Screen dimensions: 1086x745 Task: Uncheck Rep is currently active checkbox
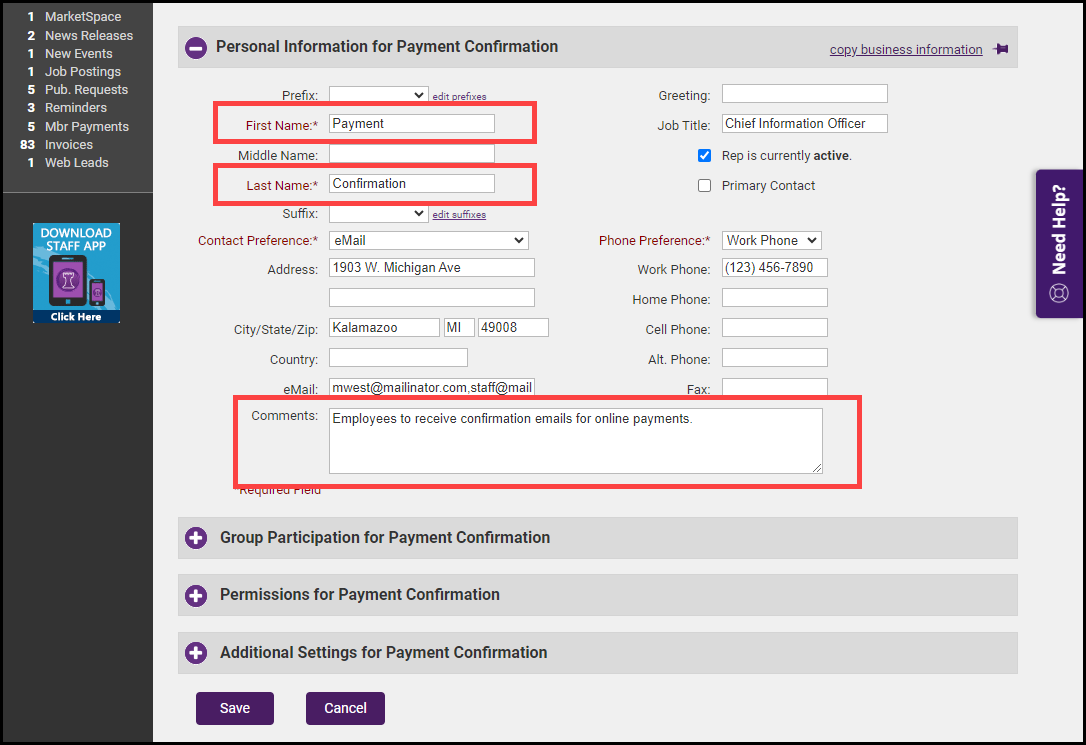pos(705,156)
